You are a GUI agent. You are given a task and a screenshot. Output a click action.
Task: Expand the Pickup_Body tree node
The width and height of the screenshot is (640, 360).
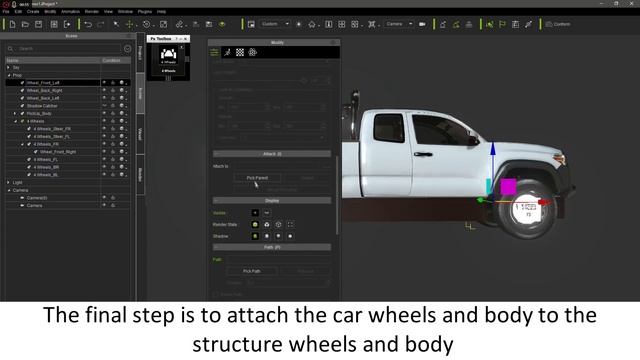click(15, 113)
